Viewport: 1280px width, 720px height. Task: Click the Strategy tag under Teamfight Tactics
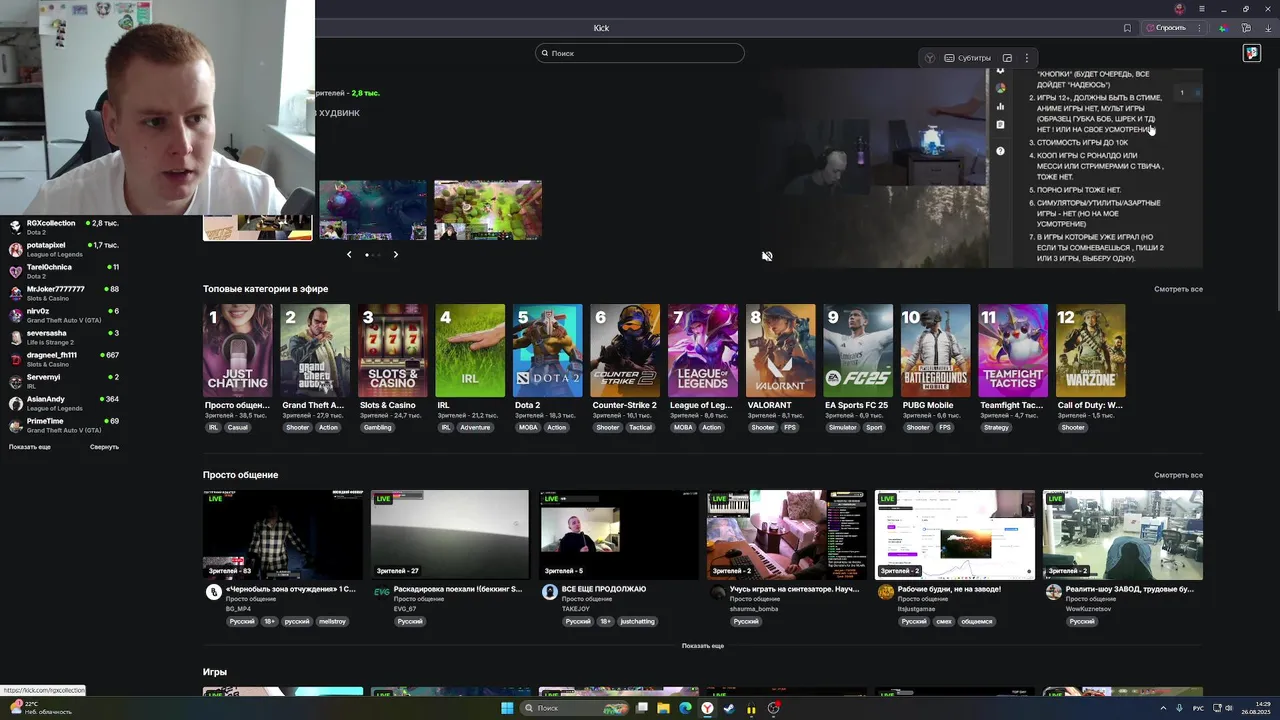click(996, 427)
